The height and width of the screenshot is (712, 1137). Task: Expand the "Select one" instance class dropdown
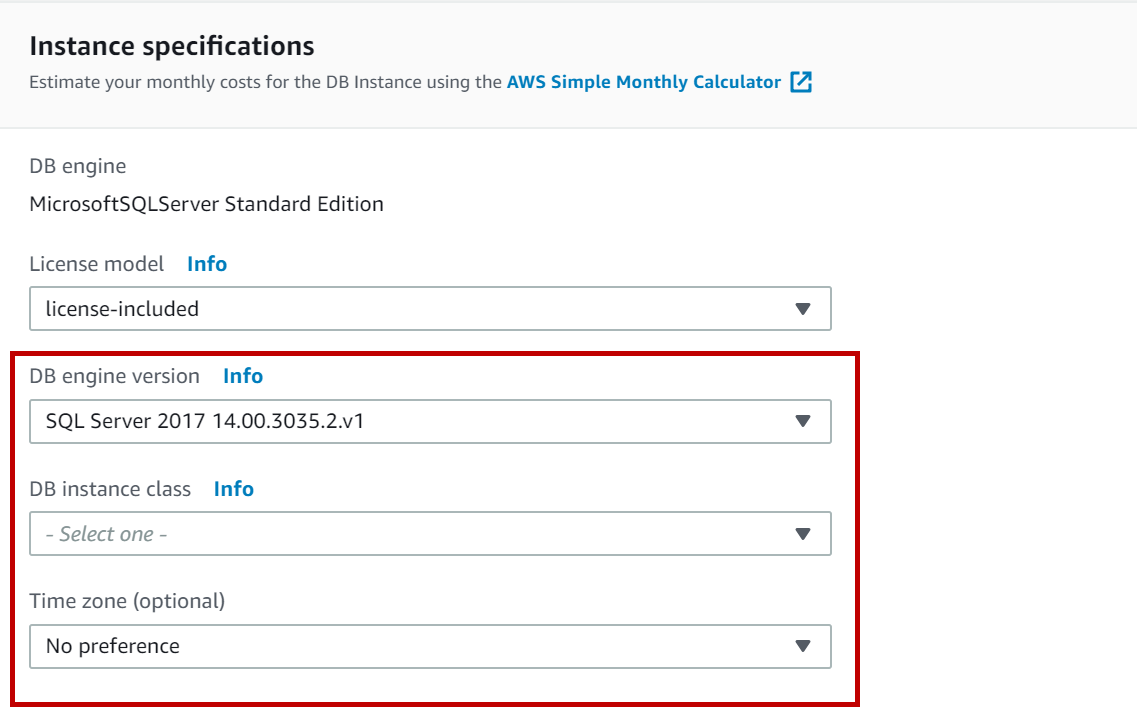420,534
